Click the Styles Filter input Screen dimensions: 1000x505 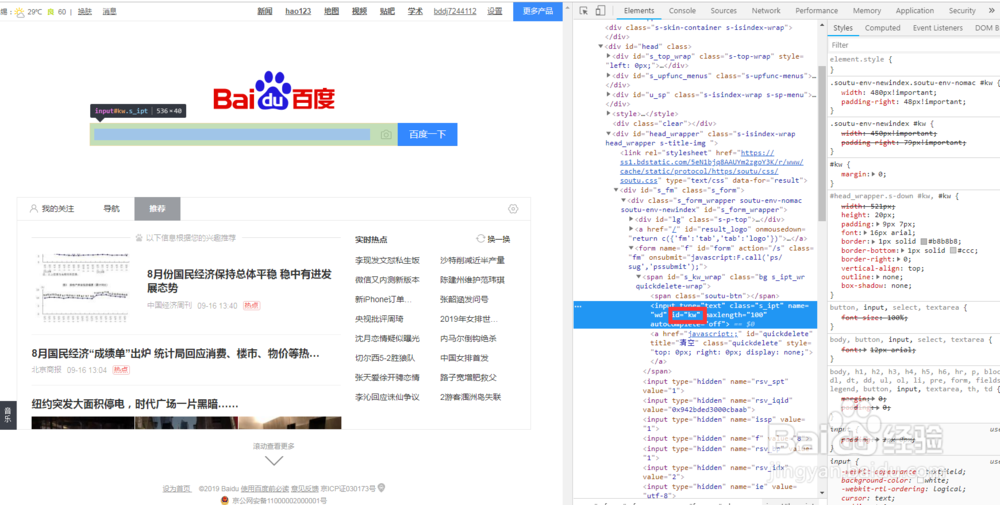(912, 45)
